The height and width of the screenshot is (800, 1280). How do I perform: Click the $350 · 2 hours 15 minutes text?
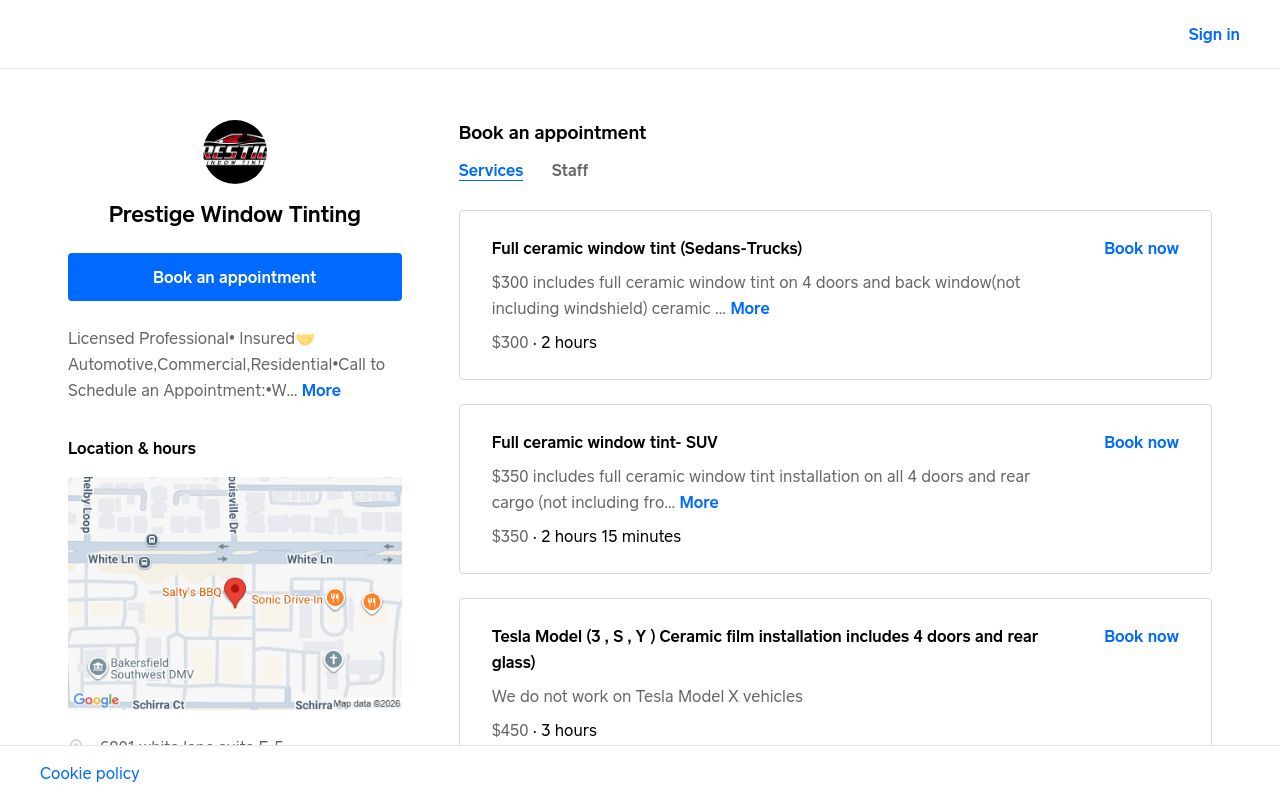(x=586, y=536)
